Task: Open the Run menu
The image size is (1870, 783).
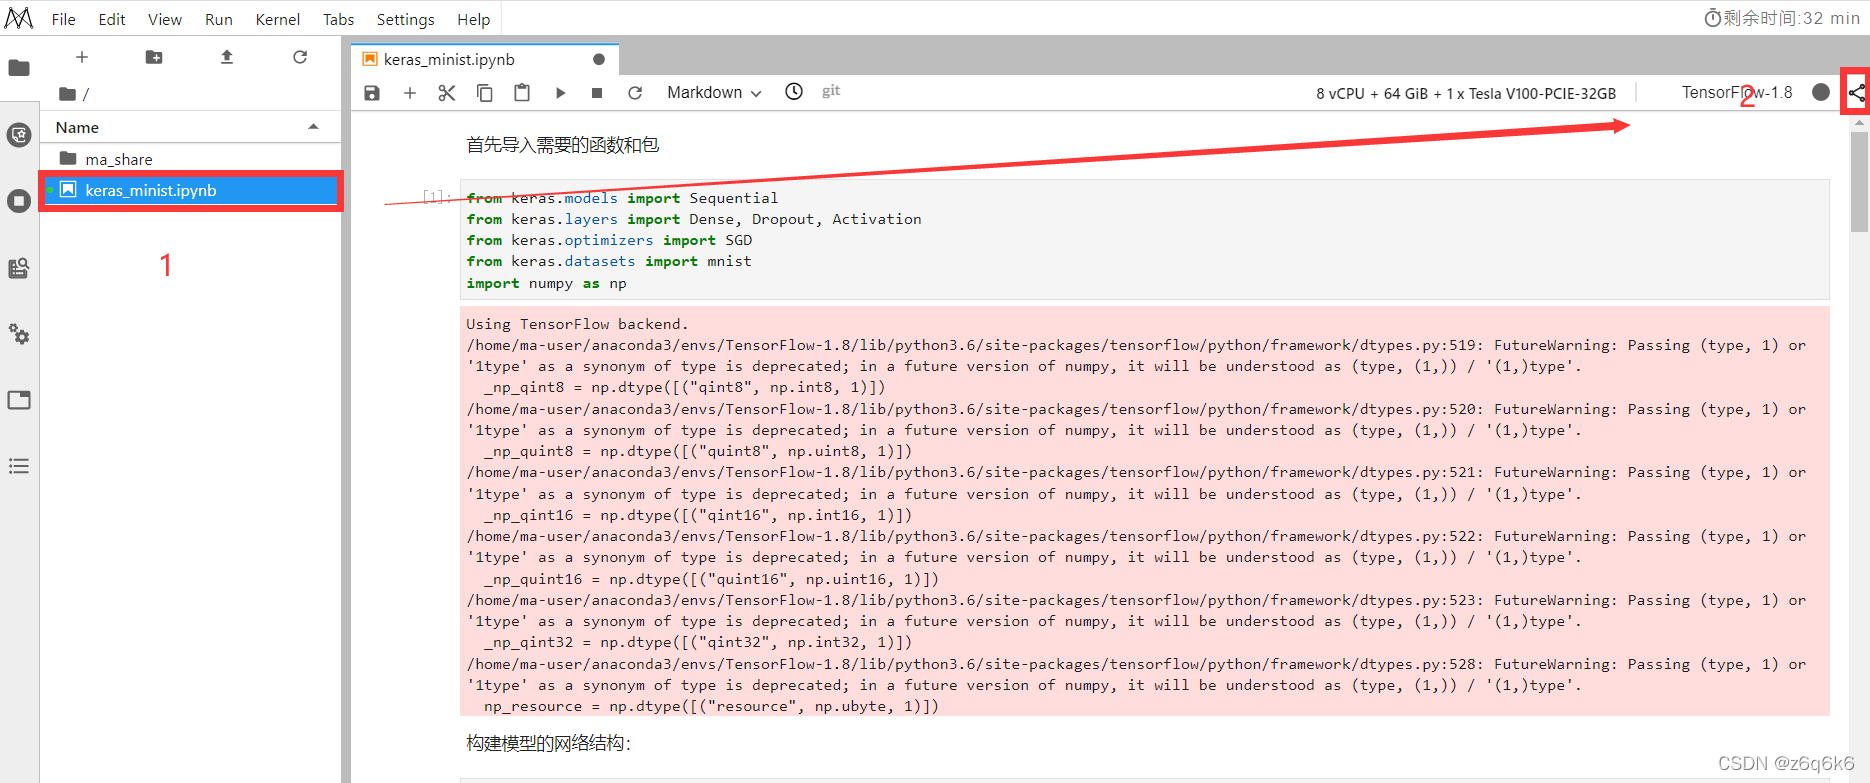Action: click(219, 19)
